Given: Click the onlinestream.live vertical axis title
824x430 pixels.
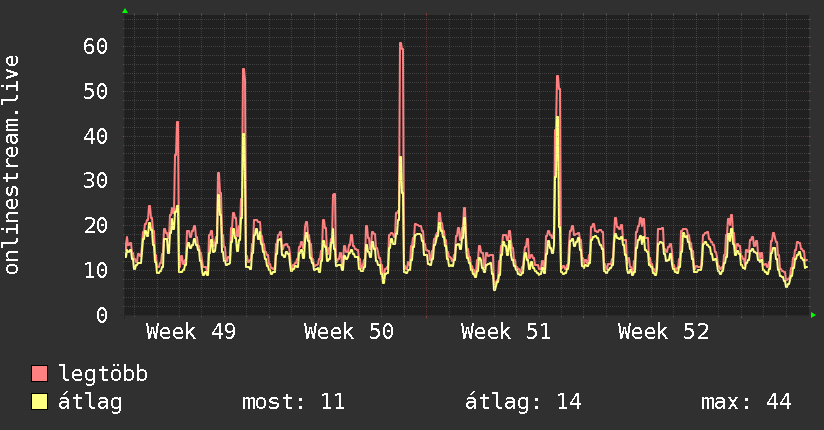Looking at the screenshot, I should (12, 165).
